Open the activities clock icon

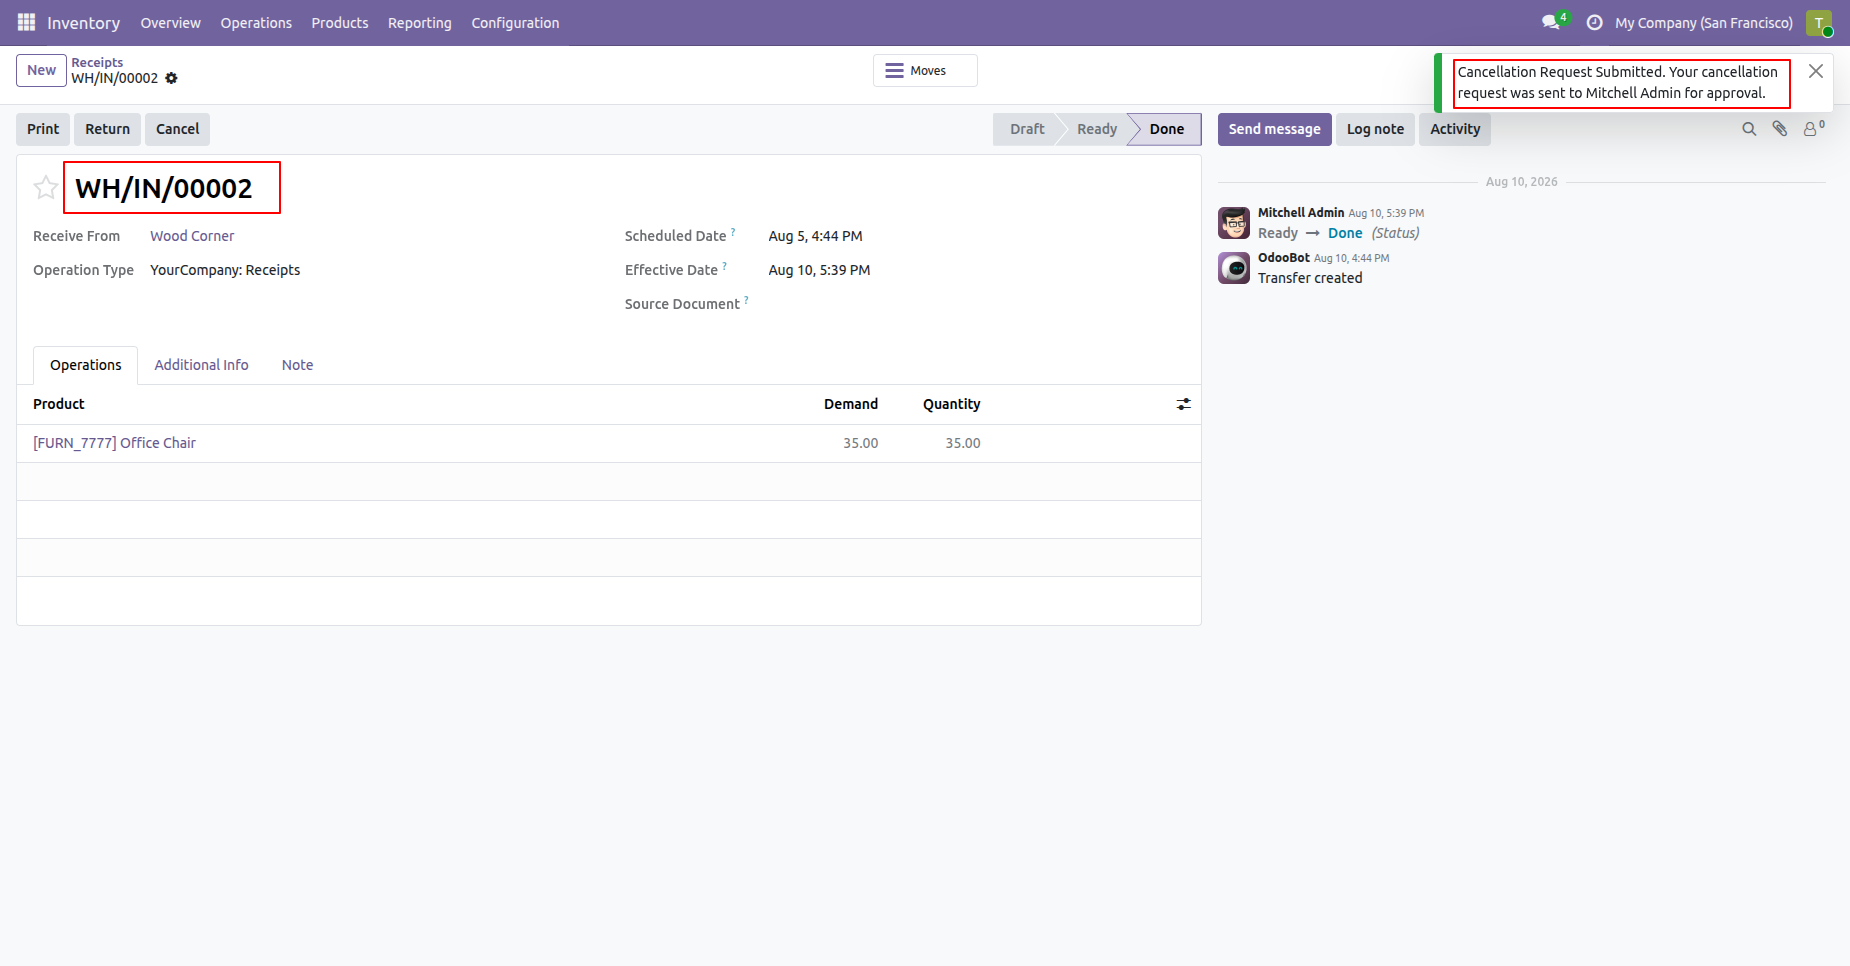pyautogui.click(x=1595, y=22)
